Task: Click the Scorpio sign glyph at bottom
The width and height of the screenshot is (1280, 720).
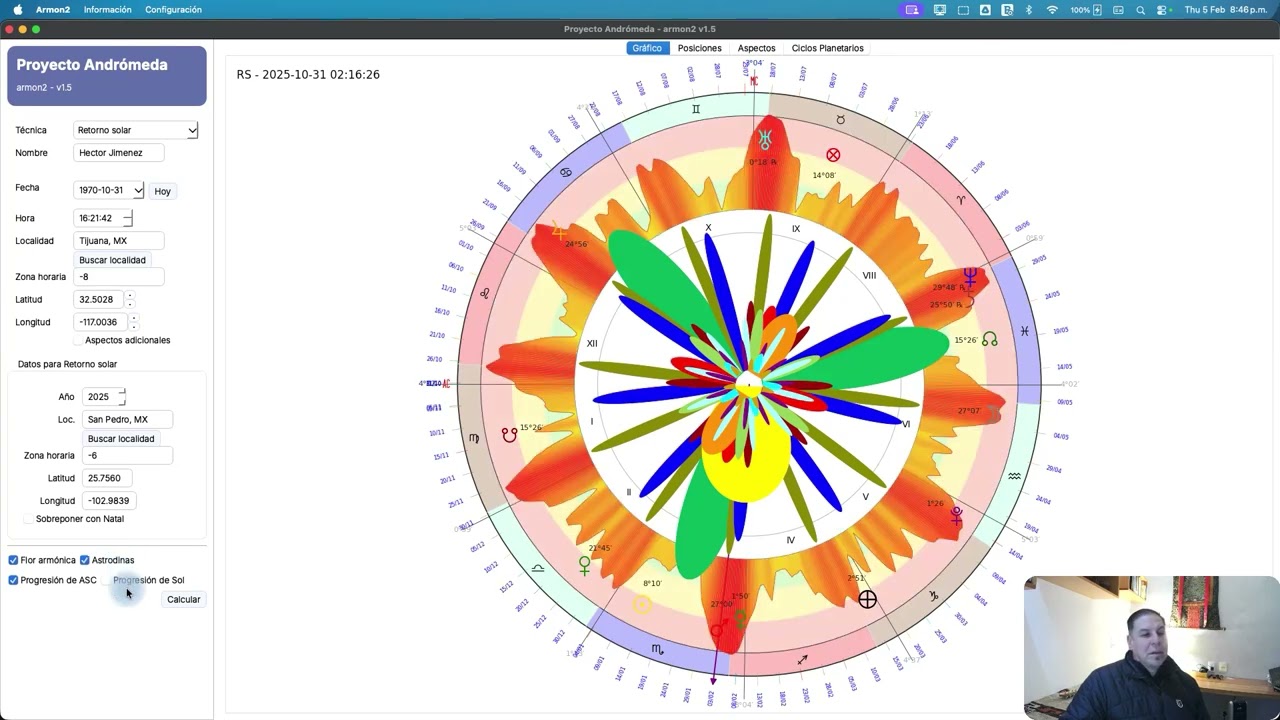Action: pyautogui.click(x=657, y=649)
